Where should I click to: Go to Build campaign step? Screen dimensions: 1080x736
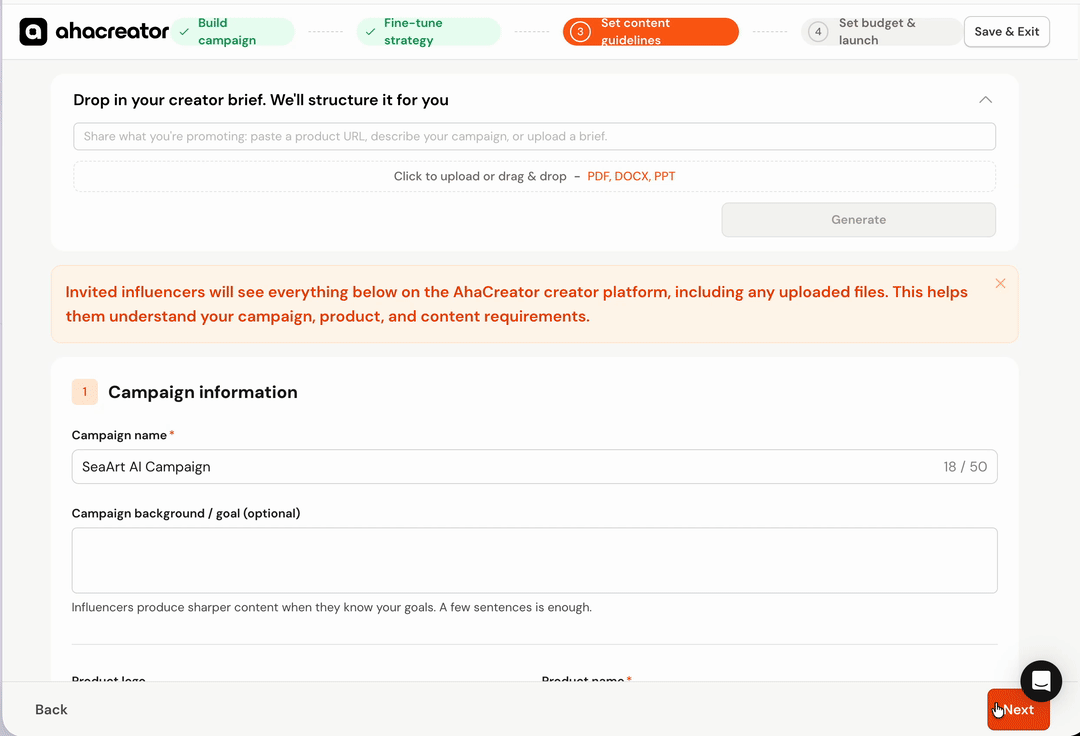click(233, 32)
